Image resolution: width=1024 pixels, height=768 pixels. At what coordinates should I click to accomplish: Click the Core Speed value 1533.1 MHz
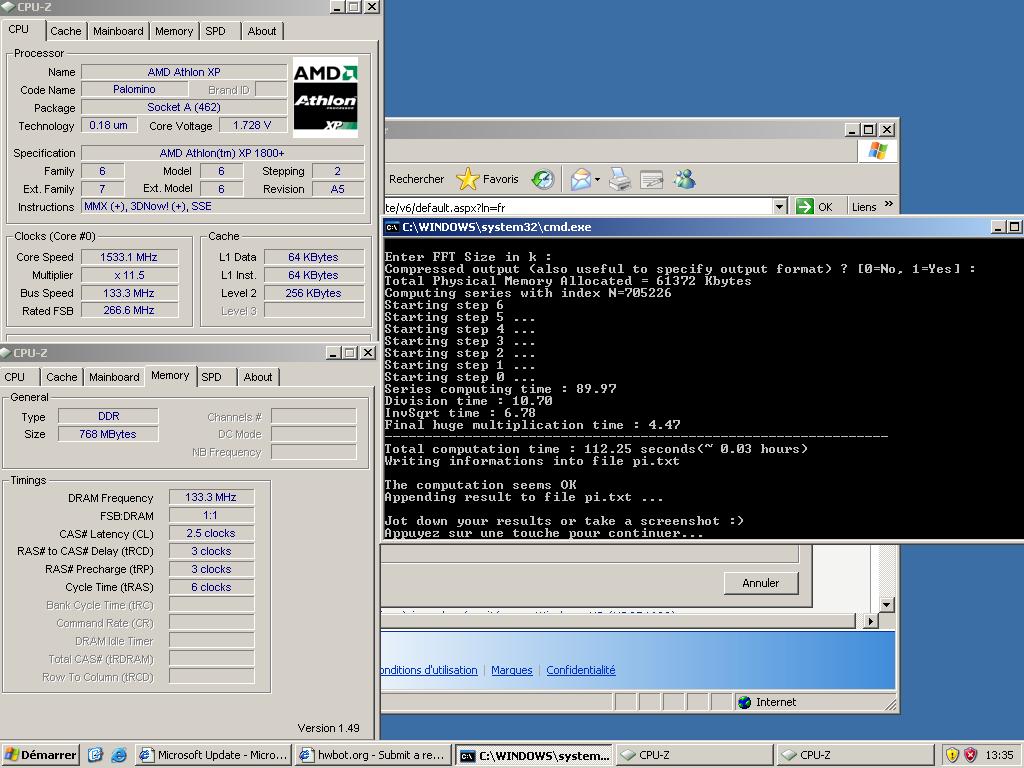point(129,257)
